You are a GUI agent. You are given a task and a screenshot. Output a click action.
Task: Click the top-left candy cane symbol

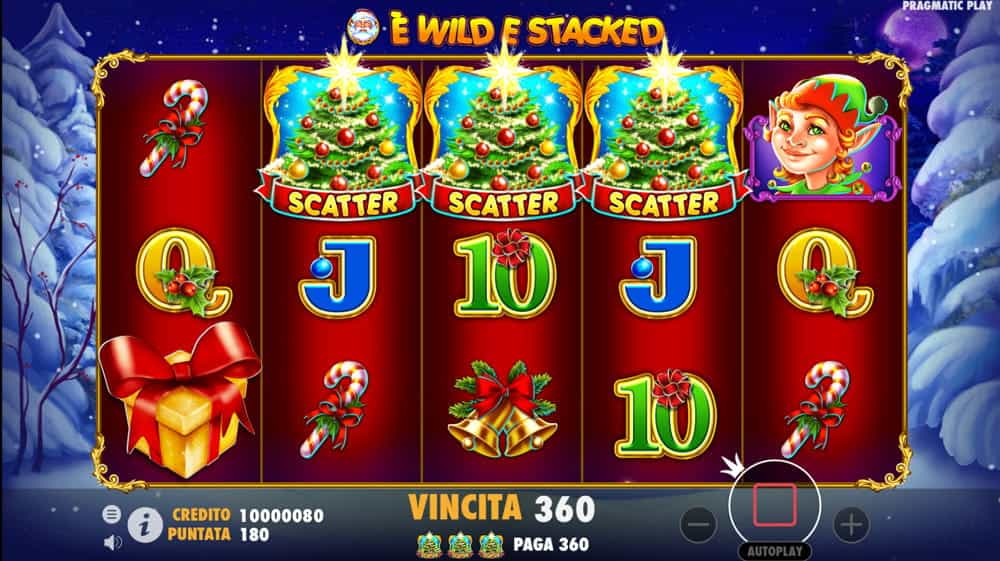coord(175,128)
